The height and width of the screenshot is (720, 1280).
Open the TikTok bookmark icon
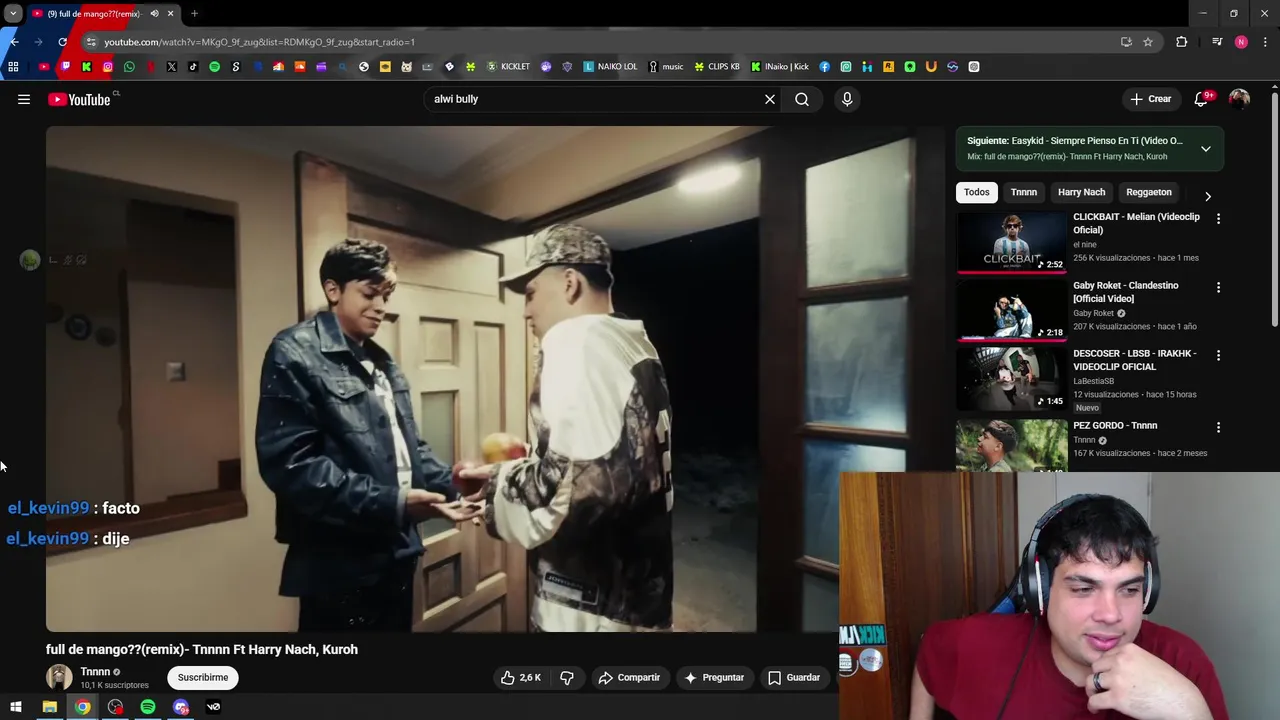[193, 67]
